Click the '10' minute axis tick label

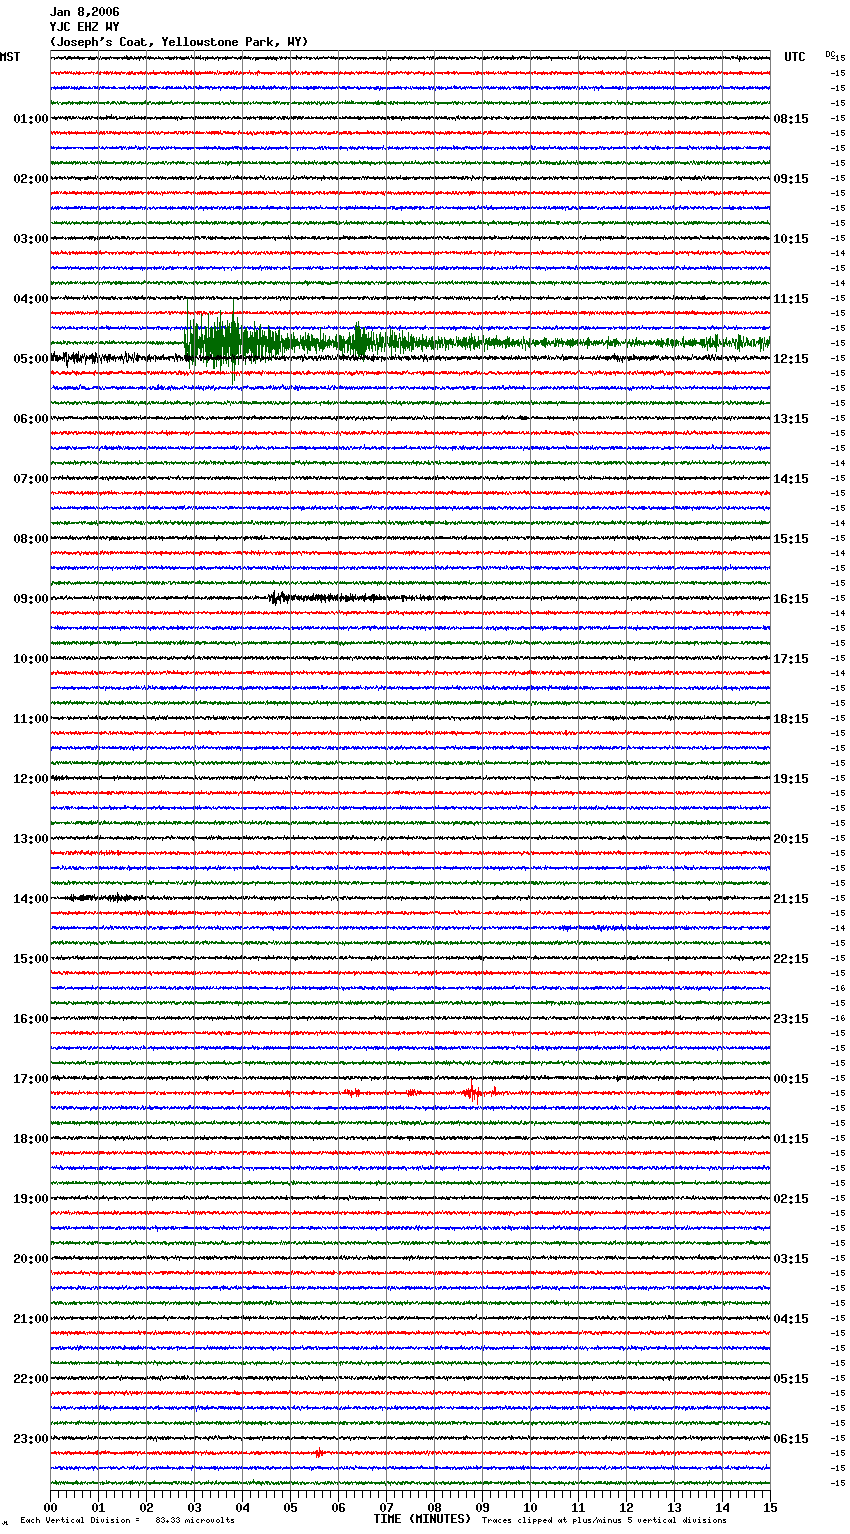tap(530, 1507)
